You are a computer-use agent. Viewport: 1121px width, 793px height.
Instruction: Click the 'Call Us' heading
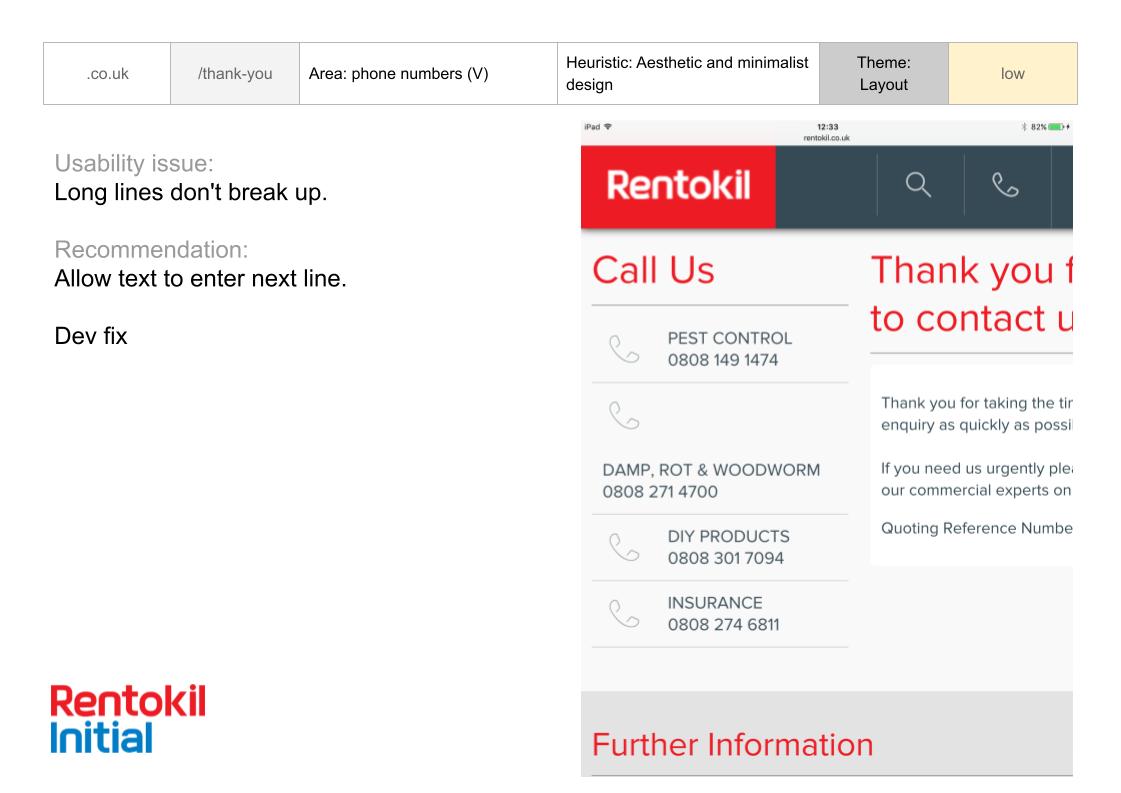tap(653, 270)
